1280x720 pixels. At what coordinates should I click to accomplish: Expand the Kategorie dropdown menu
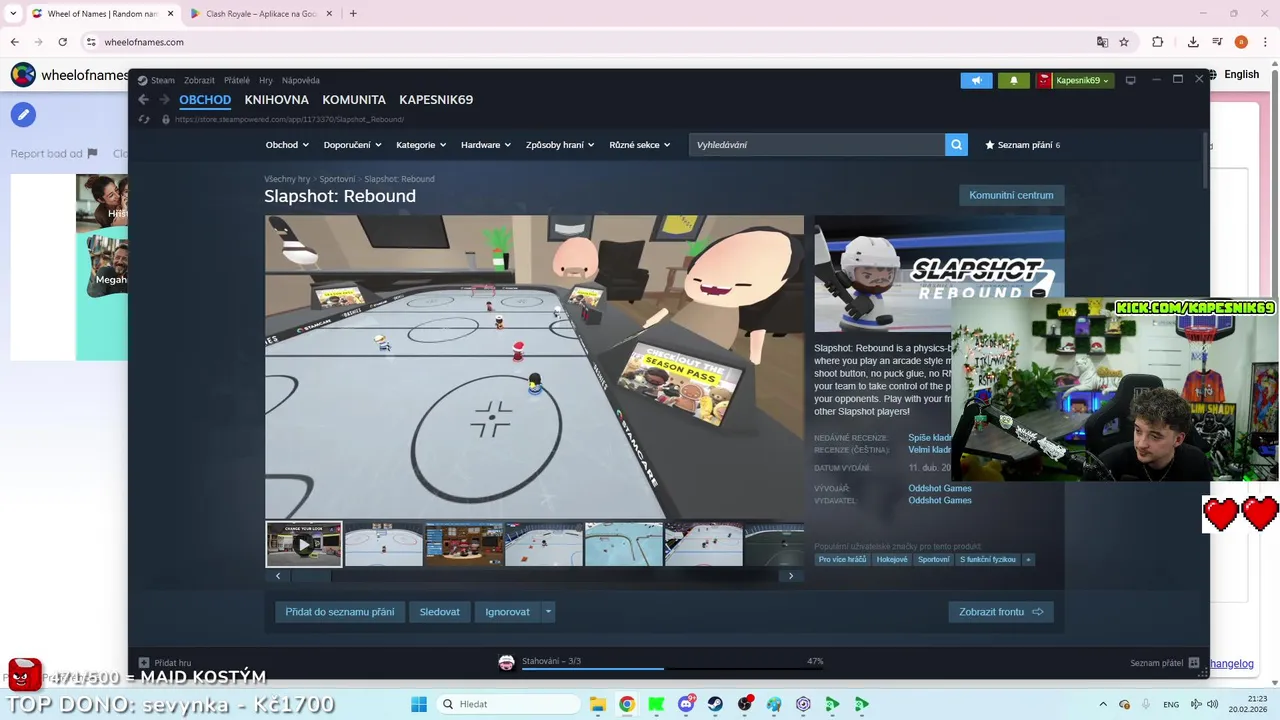pyautogui.click(x=420, y=145)
